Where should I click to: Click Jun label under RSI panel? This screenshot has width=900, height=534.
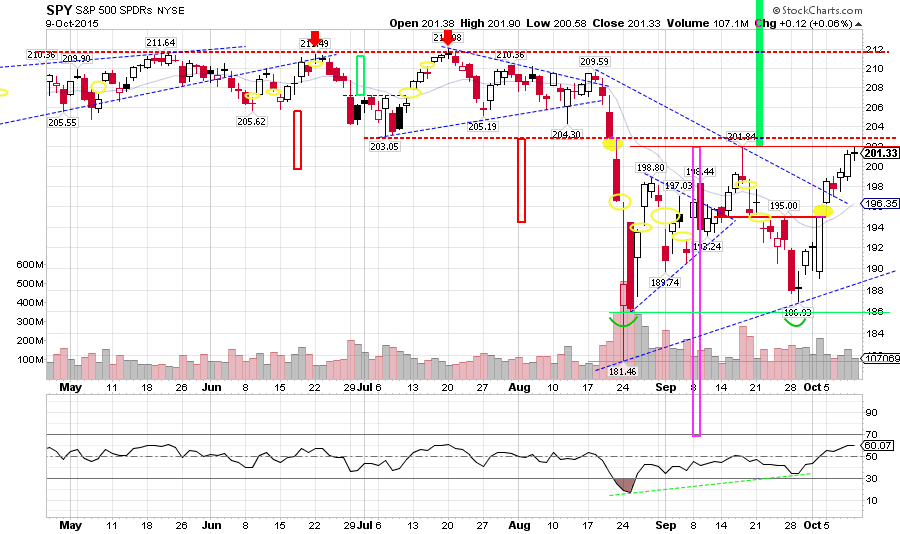pyautogui.click(x=212, y=525)
